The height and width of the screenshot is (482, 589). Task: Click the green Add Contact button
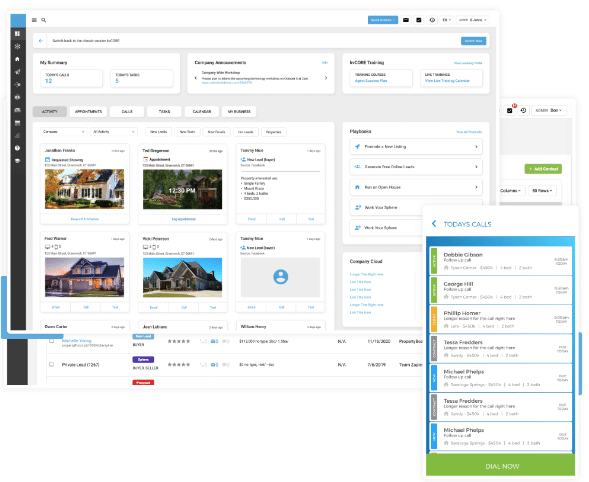tap(543, 169)
